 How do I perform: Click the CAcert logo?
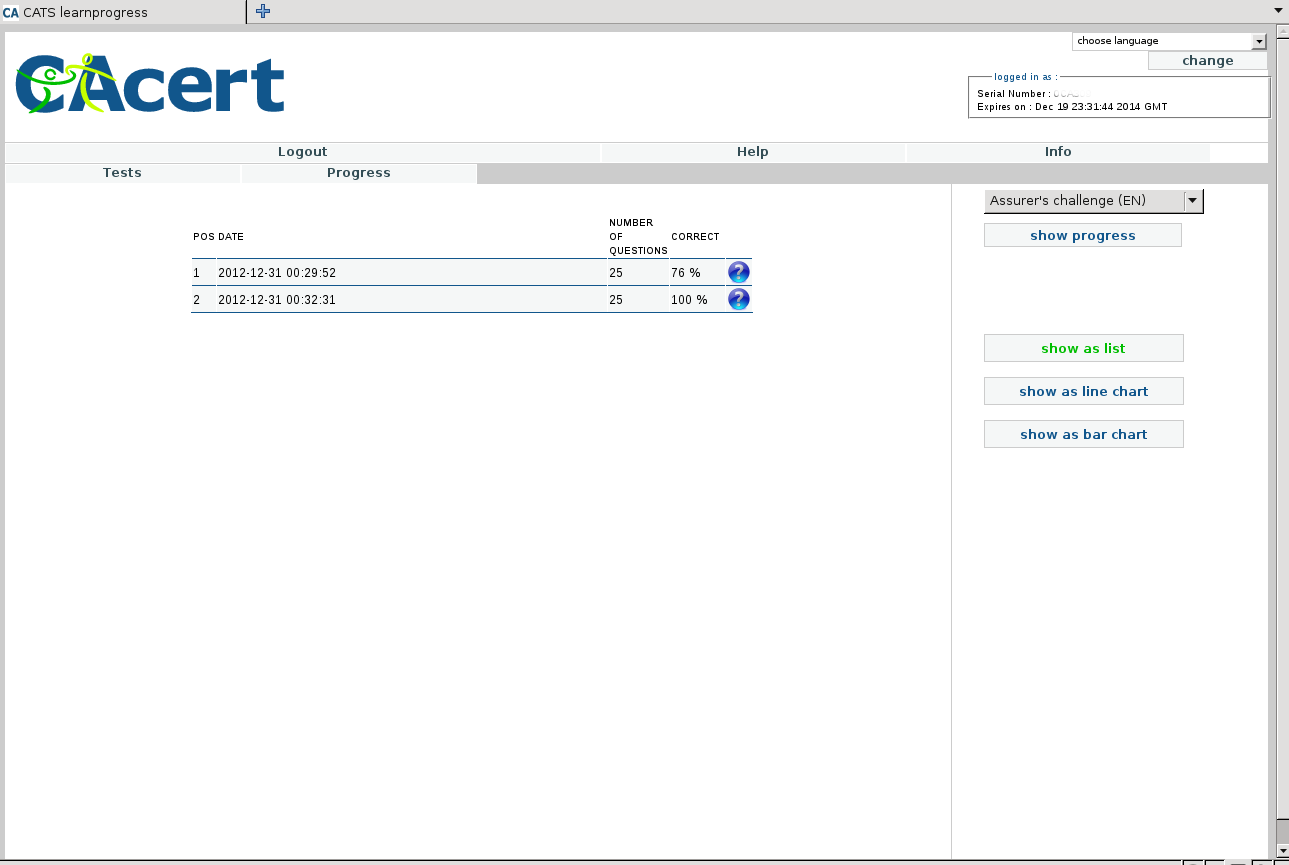(x=150, y=84)
